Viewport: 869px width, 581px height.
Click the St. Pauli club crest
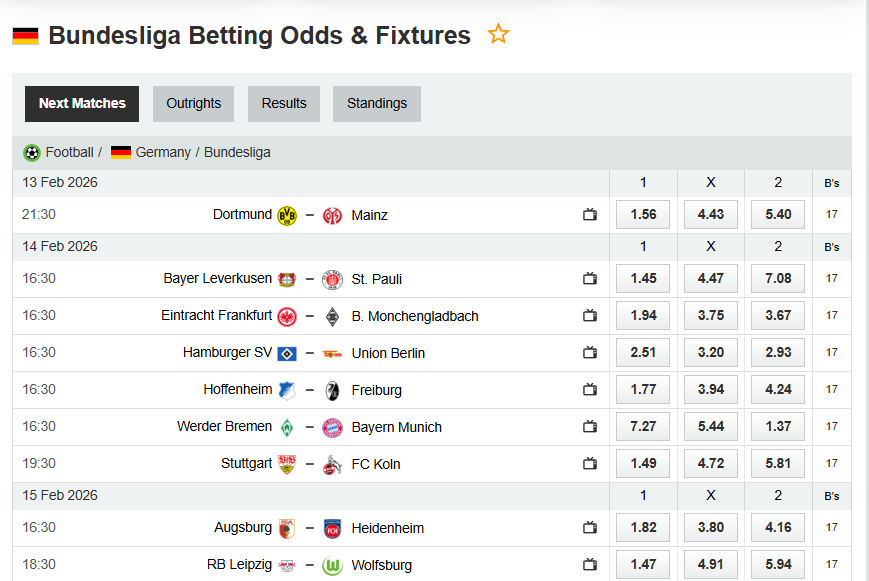point(331,278)
